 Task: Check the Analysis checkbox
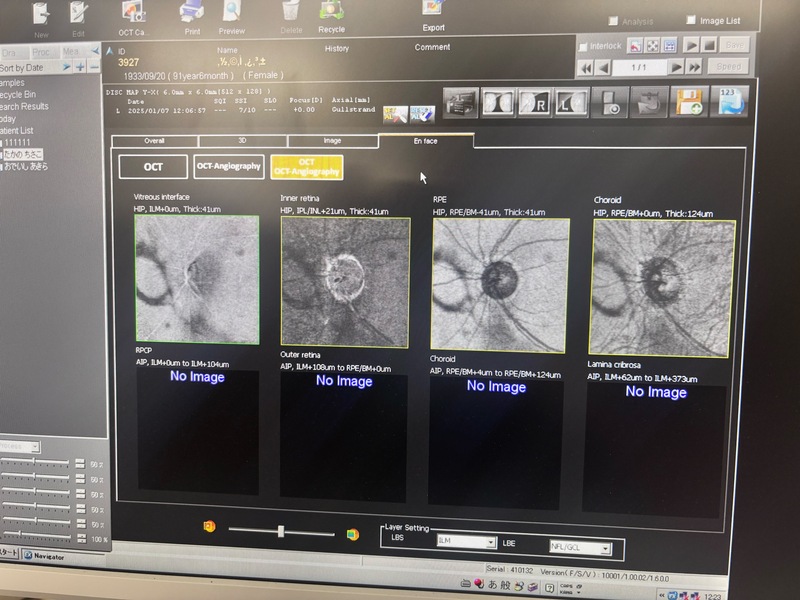(x=613, y=21)
